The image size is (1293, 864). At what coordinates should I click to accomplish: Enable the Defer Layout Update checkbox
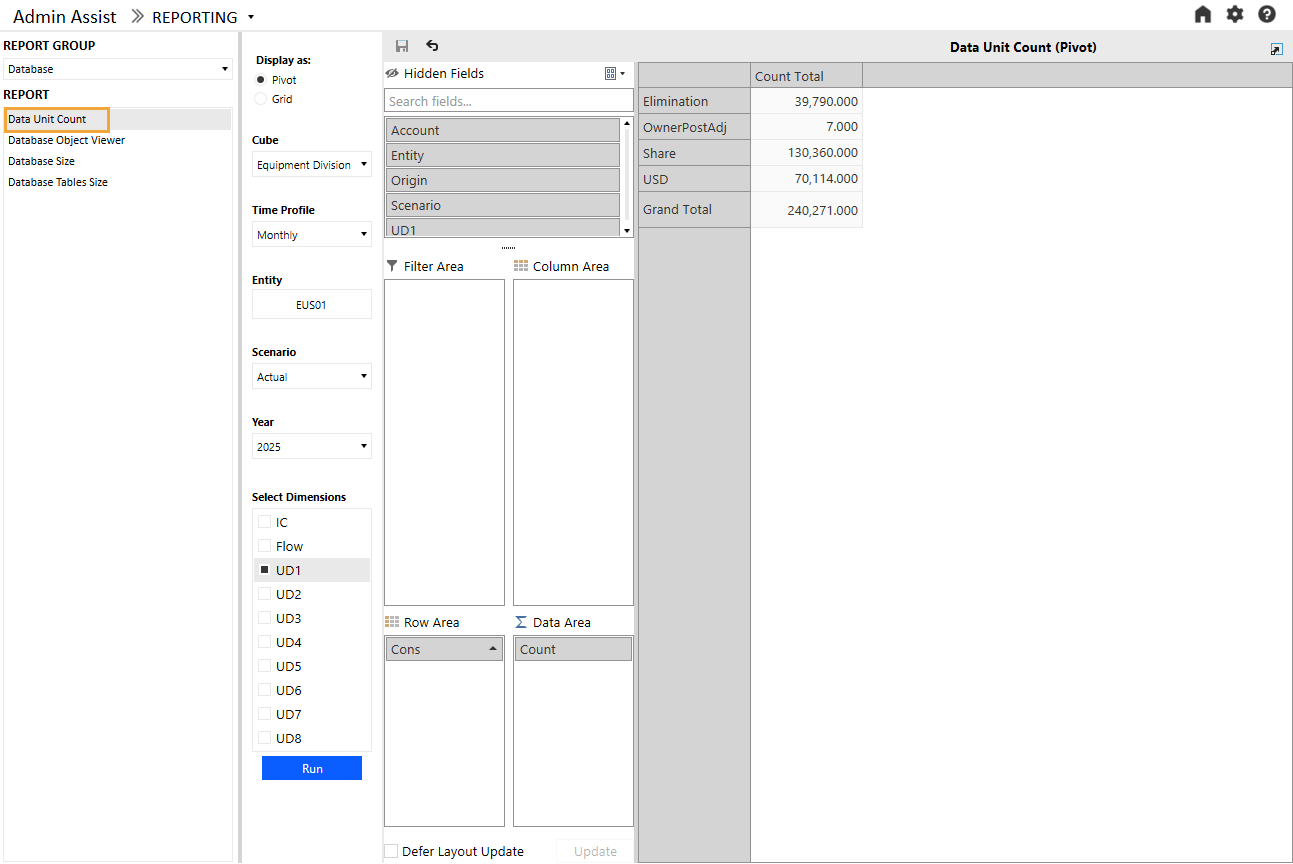[391, 851]
